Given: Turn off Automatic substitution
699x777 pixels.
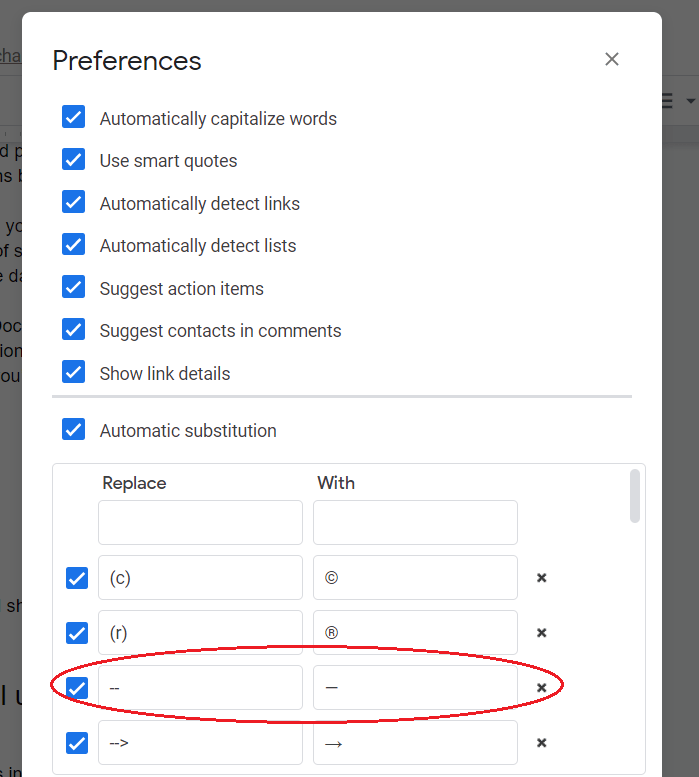Looking at the screenshot, I should [x=73, y=430].
